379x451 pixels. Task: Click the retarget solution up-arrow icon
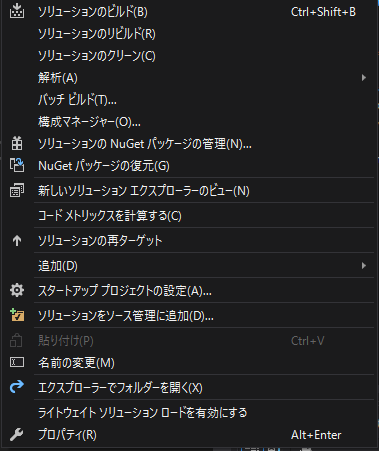(x=17, y=240)
